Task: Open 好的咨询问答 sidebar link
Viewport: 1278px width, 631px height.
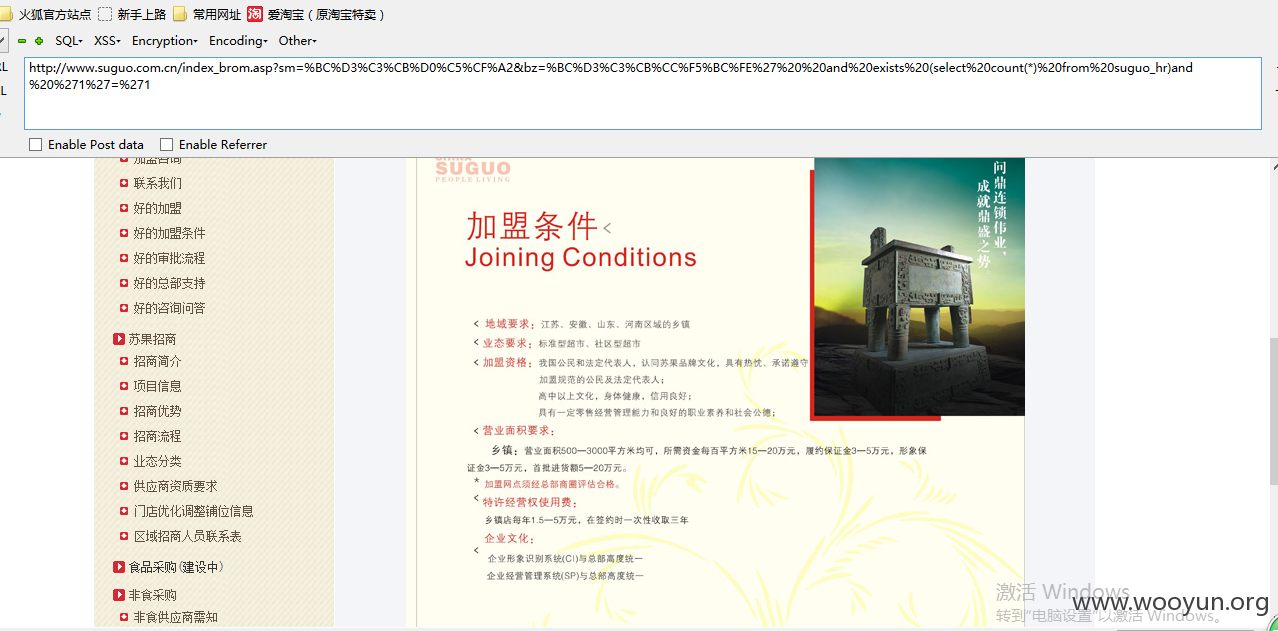Action: pyautogui.click(x=170, y=308)
